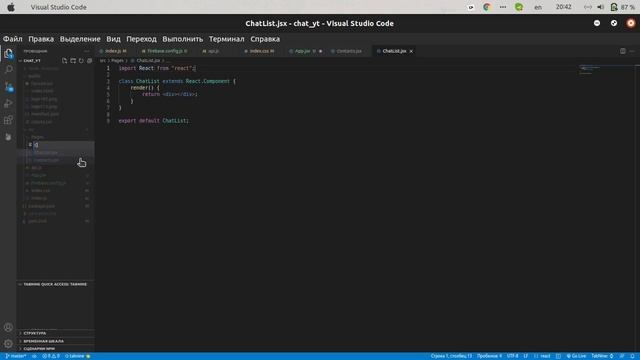Open the Вид menu
Image resolution: width=640 pixels, height=360 pixels.
point(113,39)
